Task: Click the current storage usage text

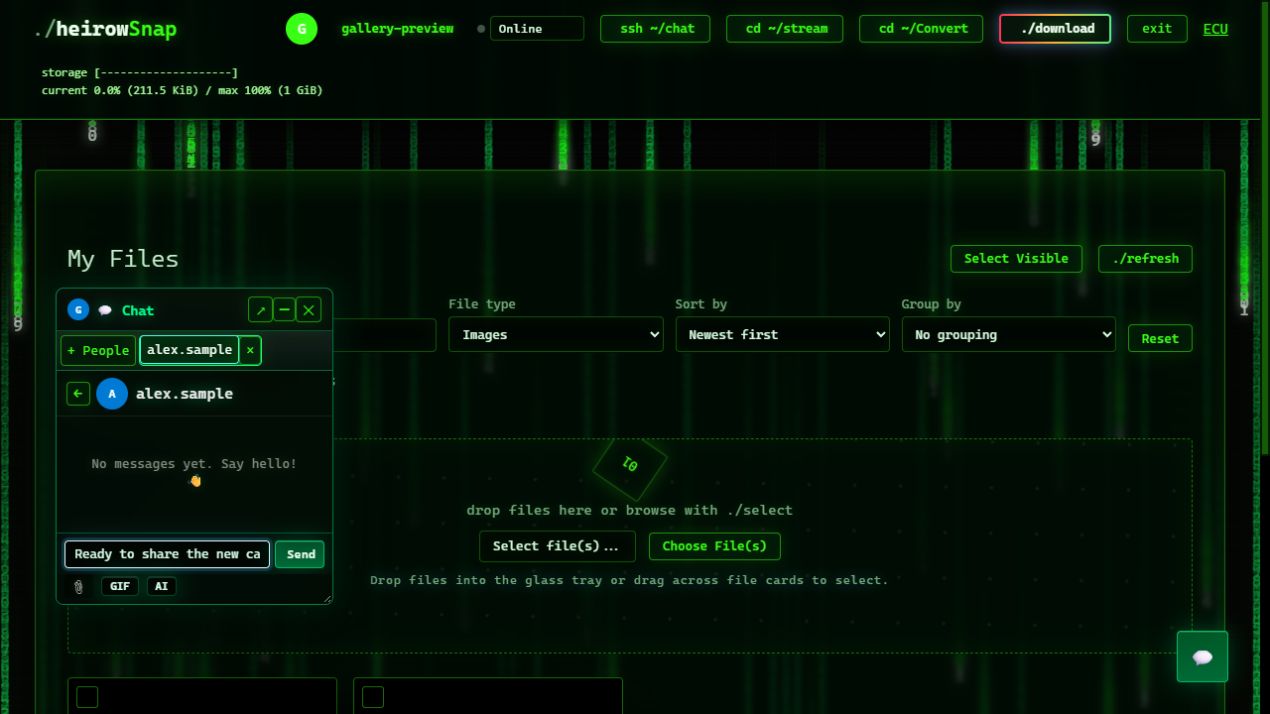Action: pos(182,91)
